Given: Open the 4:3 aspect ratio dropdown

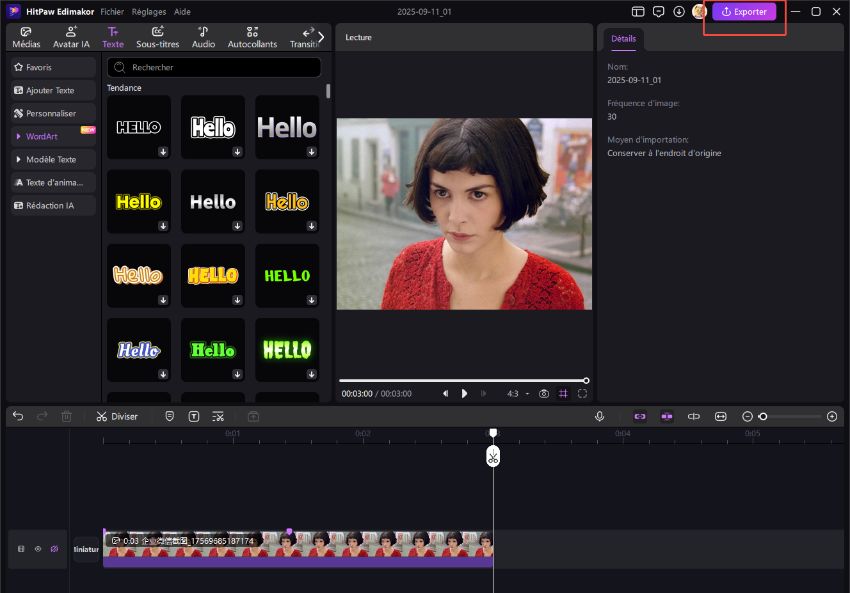Looking at the screenshot, I should tap(516, 393).
